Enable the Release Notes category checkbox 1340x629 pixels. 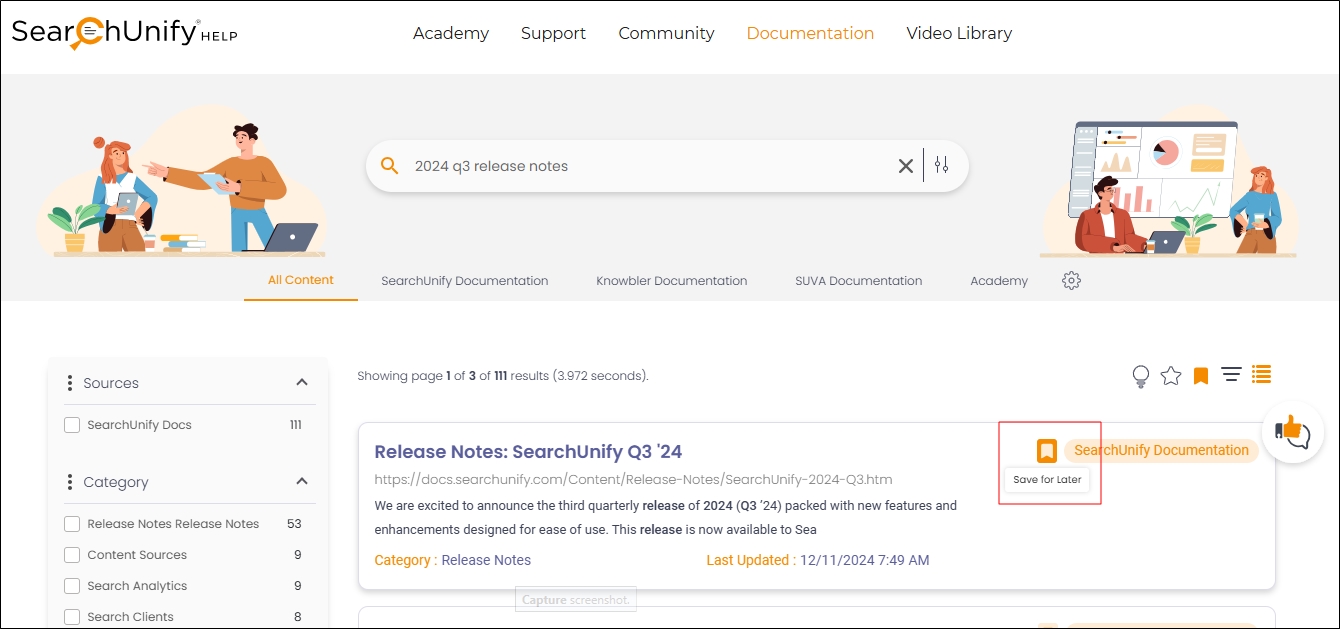[x=72, y=524]
